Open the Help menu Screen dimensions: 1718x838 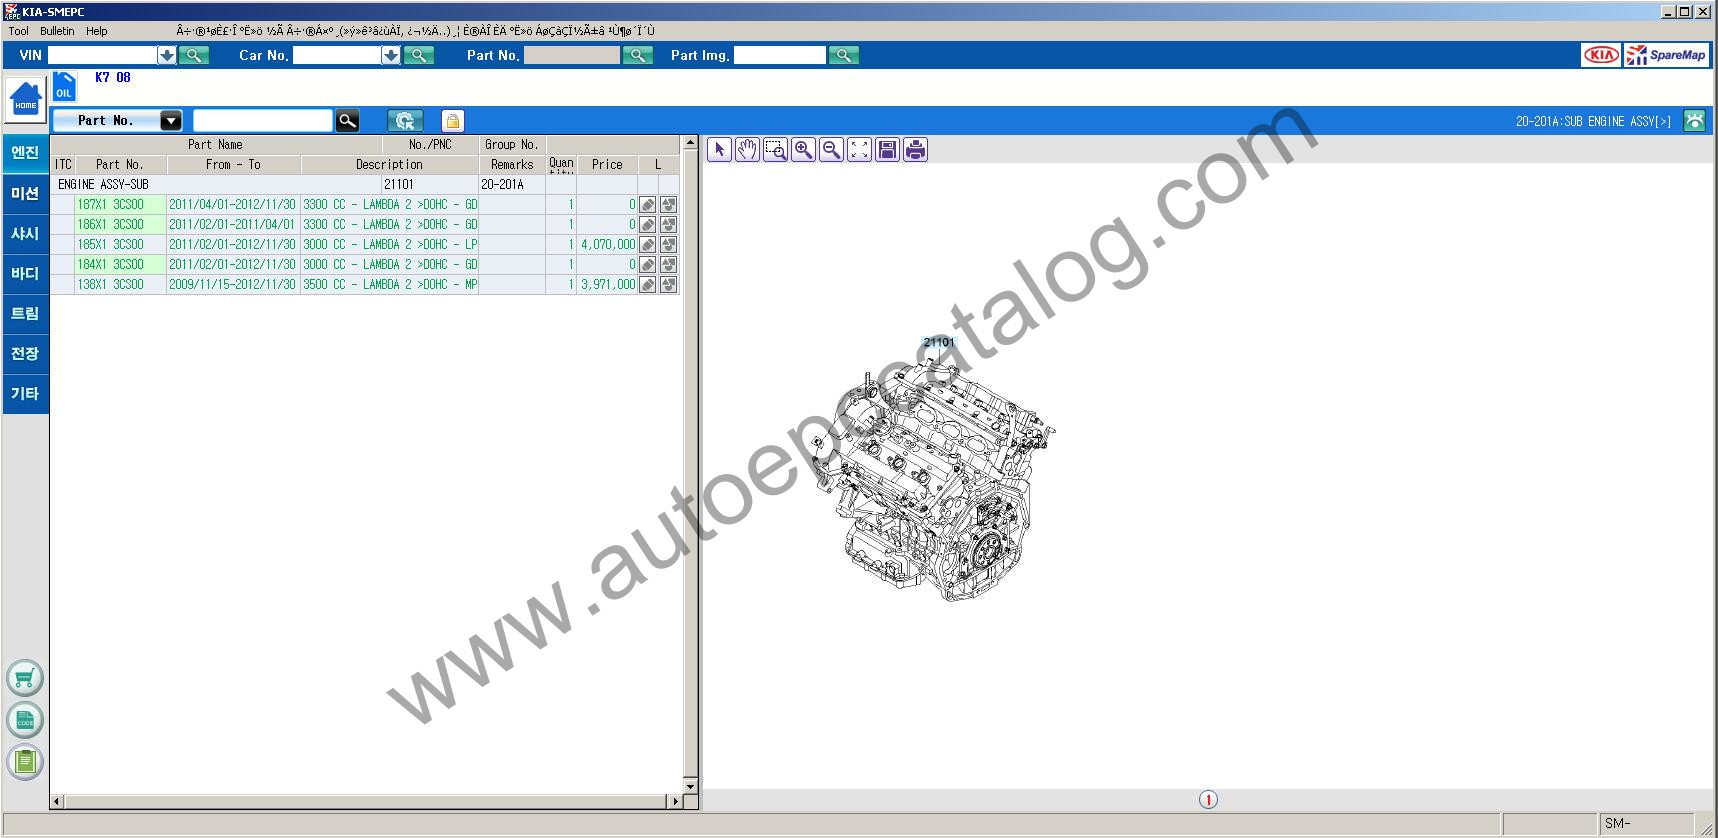coord(97,31)
